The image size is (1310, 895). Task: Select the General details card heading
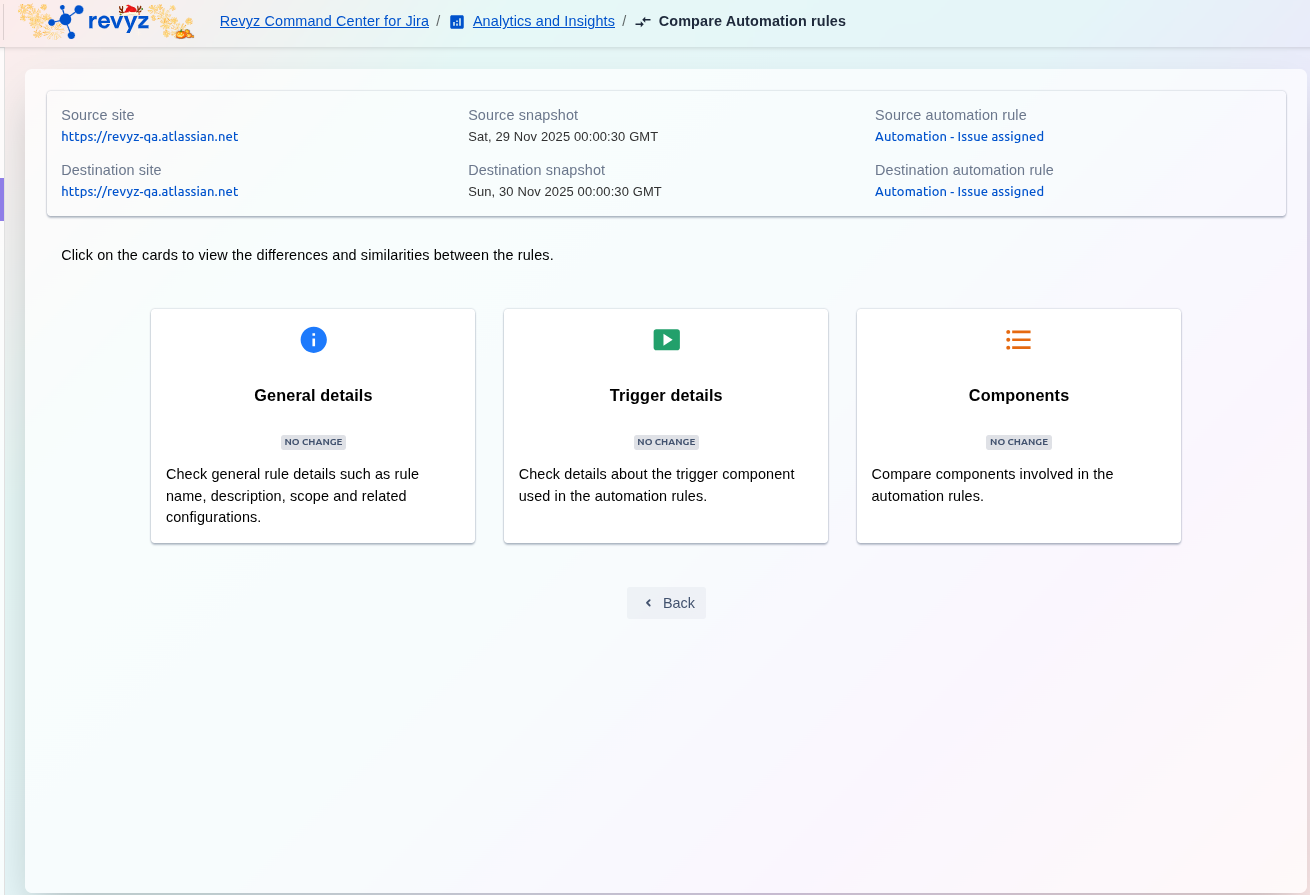[313, 396]
